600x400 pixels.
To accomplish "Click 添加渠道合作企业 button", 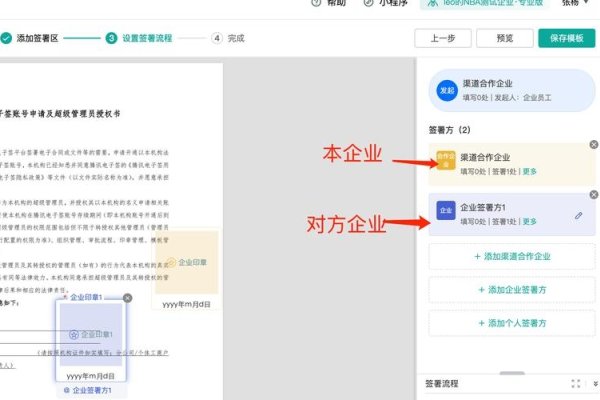I will pyautogui.click(x=512, y=256).
